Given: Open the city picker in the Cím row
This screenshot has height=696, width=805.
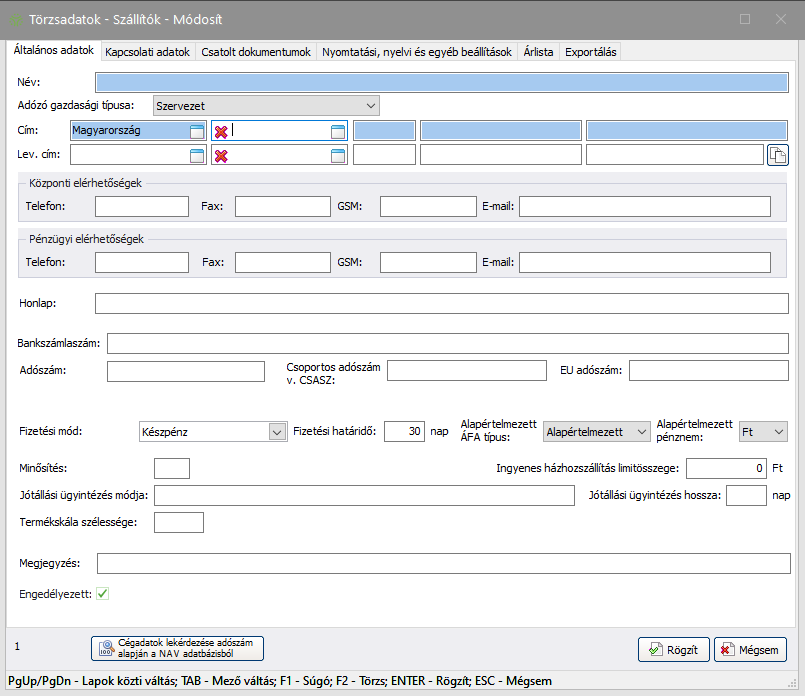Looking at the screenshot, I should [338, 130].
